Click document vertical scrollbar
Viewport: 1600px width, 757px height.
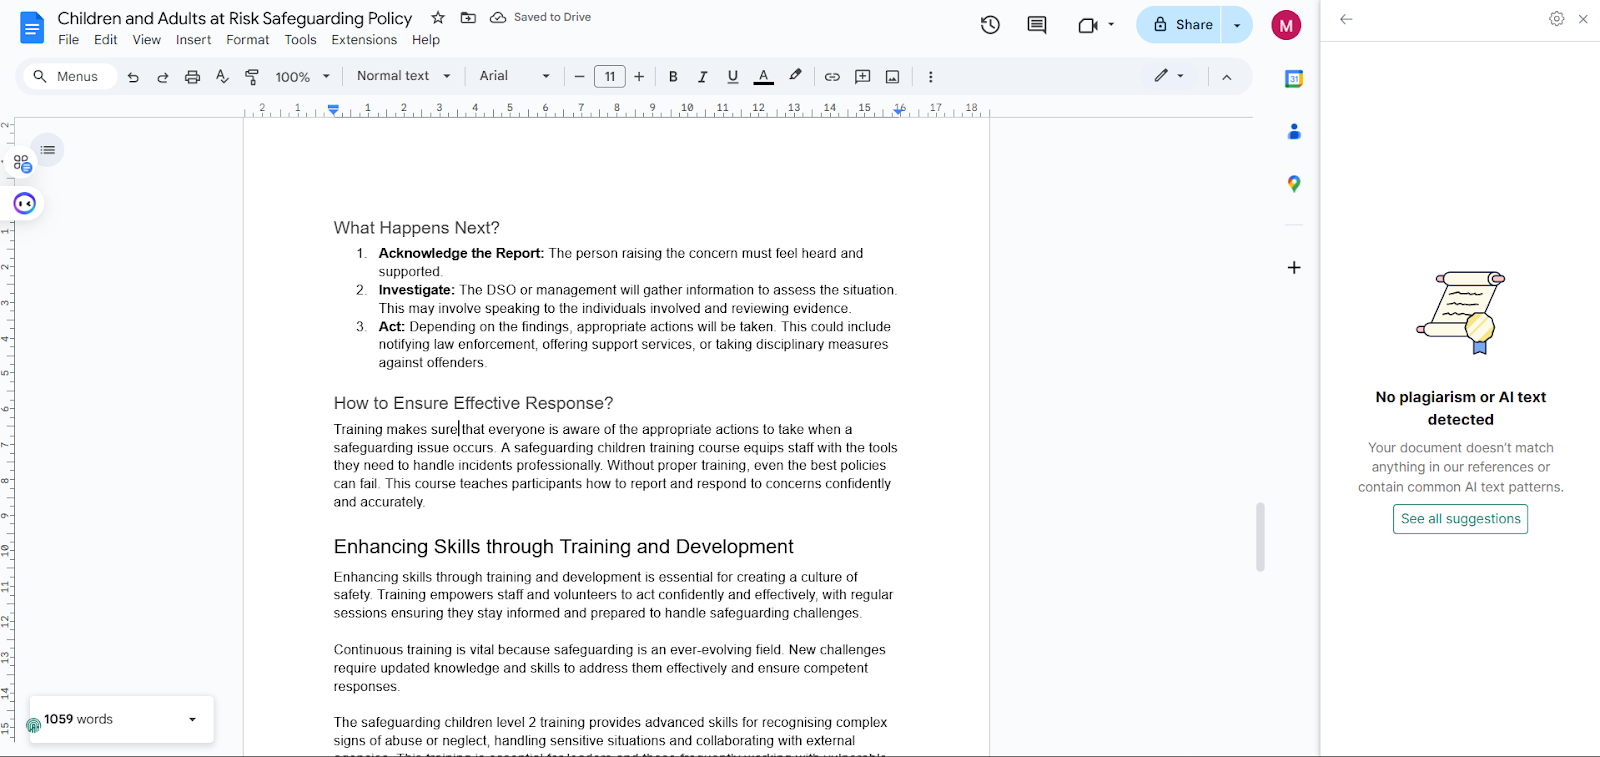pos(1260,537)
